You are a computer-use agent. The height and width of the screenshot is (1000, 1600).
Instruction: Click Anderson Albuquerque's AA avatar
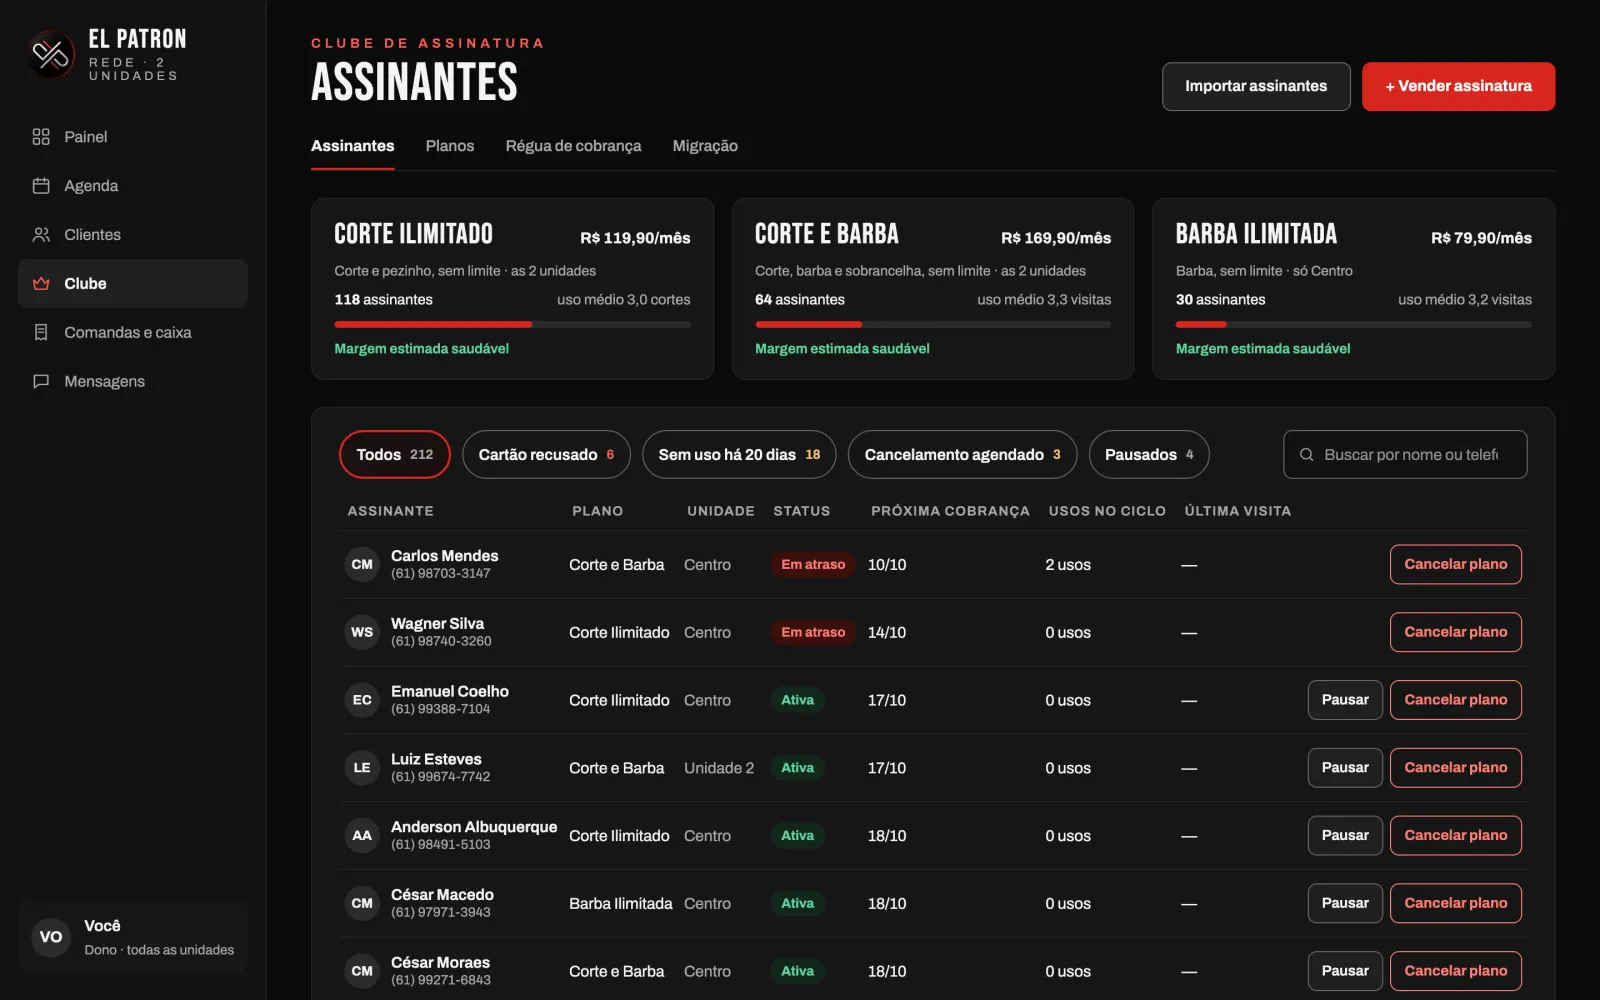[x=362, y=836]
